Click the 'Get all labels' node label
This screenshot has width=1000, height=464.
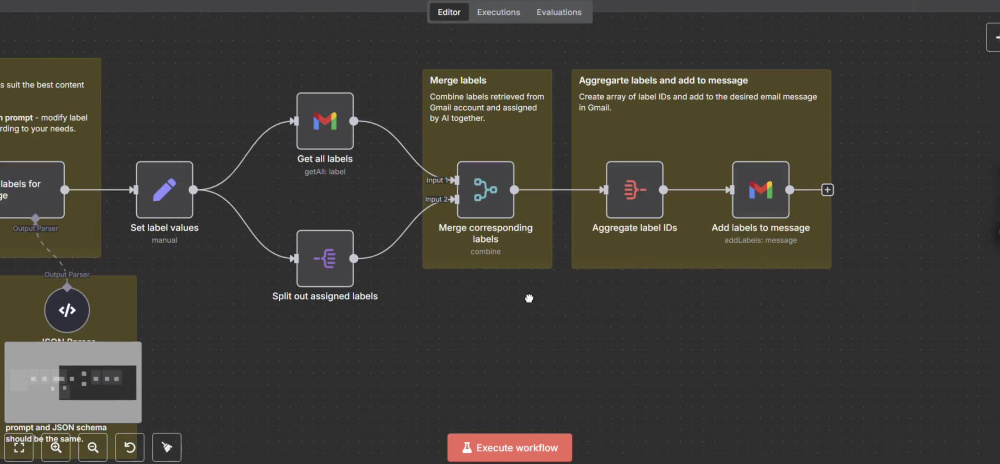(325, 159)
